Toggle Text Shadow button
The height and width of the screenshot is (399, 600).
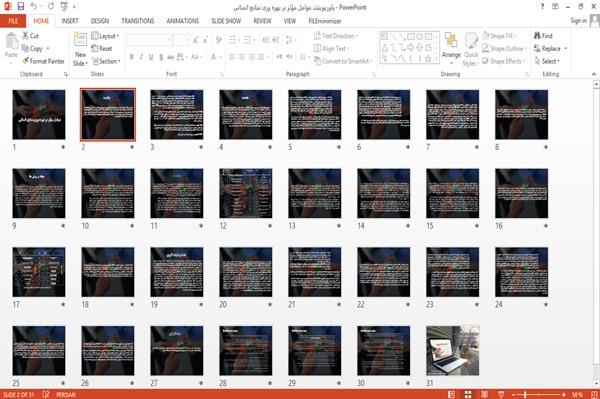tap(161, 57)
